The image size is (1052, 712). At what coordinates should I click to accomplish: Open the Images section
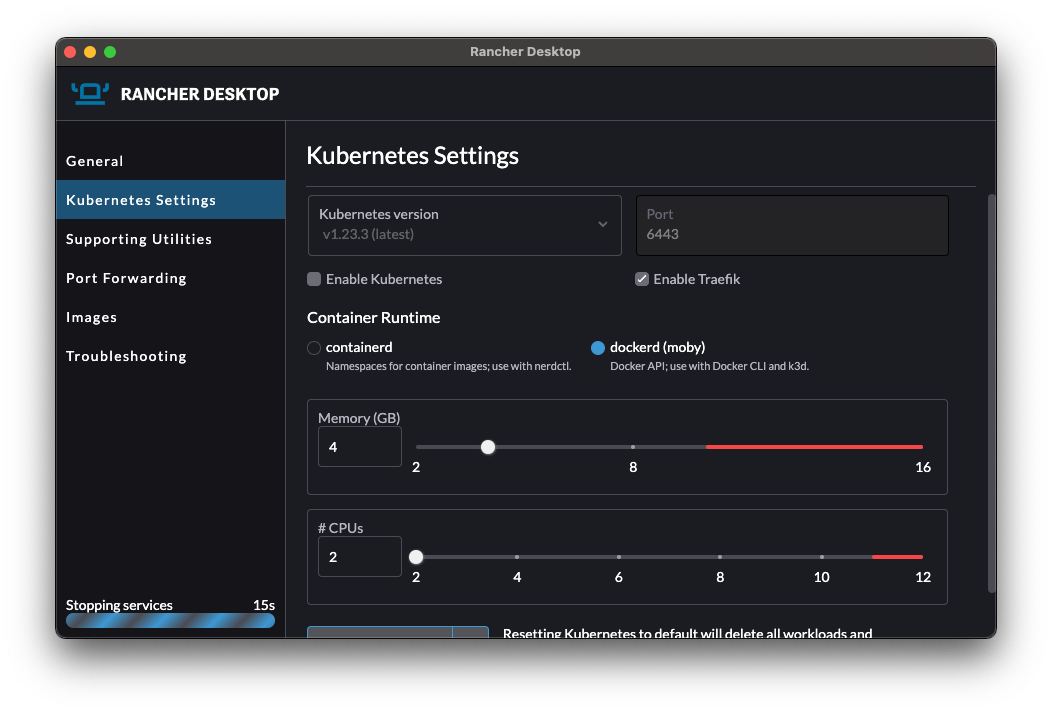click(92, 317)
